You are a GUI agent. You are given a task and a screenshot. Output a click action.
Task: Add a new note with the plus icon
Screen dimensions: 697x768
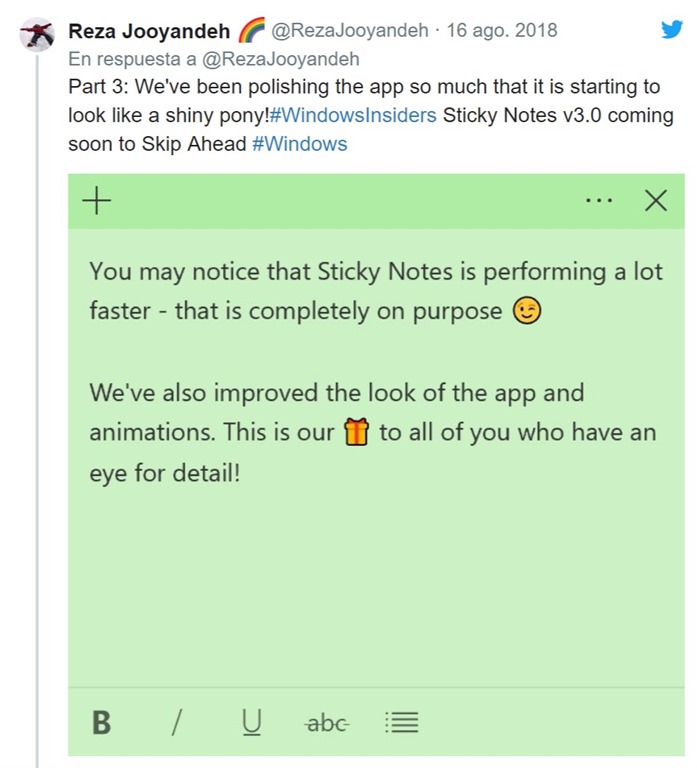(x=96, y=202)
